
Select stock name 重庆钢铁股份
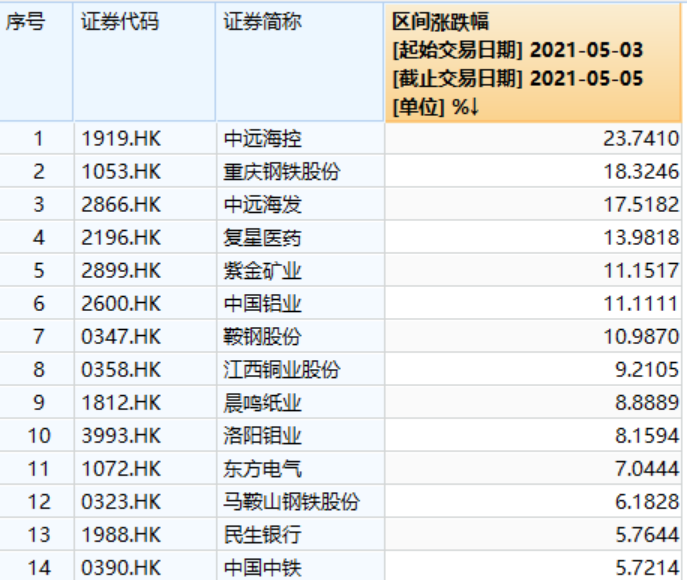click(x=282, y=172)
